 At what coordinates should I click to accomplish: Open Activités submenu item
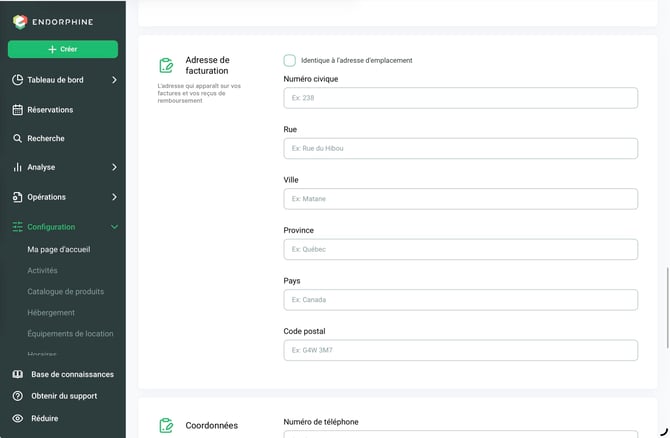tap(42, 270)
